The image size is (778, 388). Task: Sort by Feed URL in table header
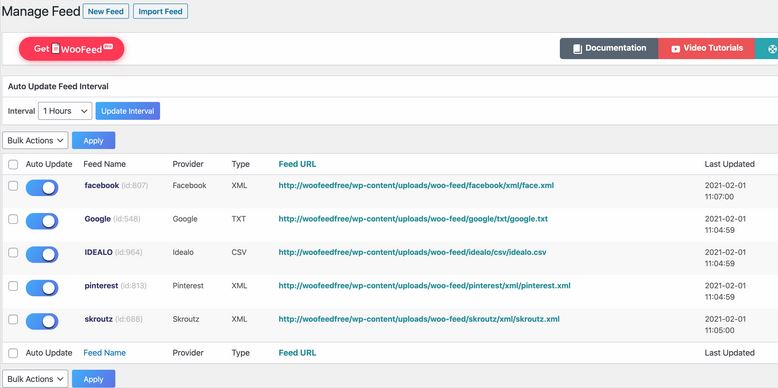coord(297,164)
